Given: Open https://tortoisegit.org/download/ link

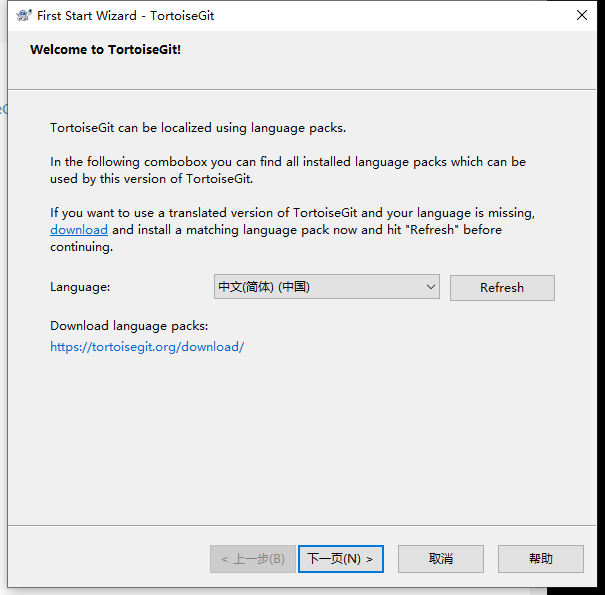Looking at the screenshot, I should coord(147,347).
